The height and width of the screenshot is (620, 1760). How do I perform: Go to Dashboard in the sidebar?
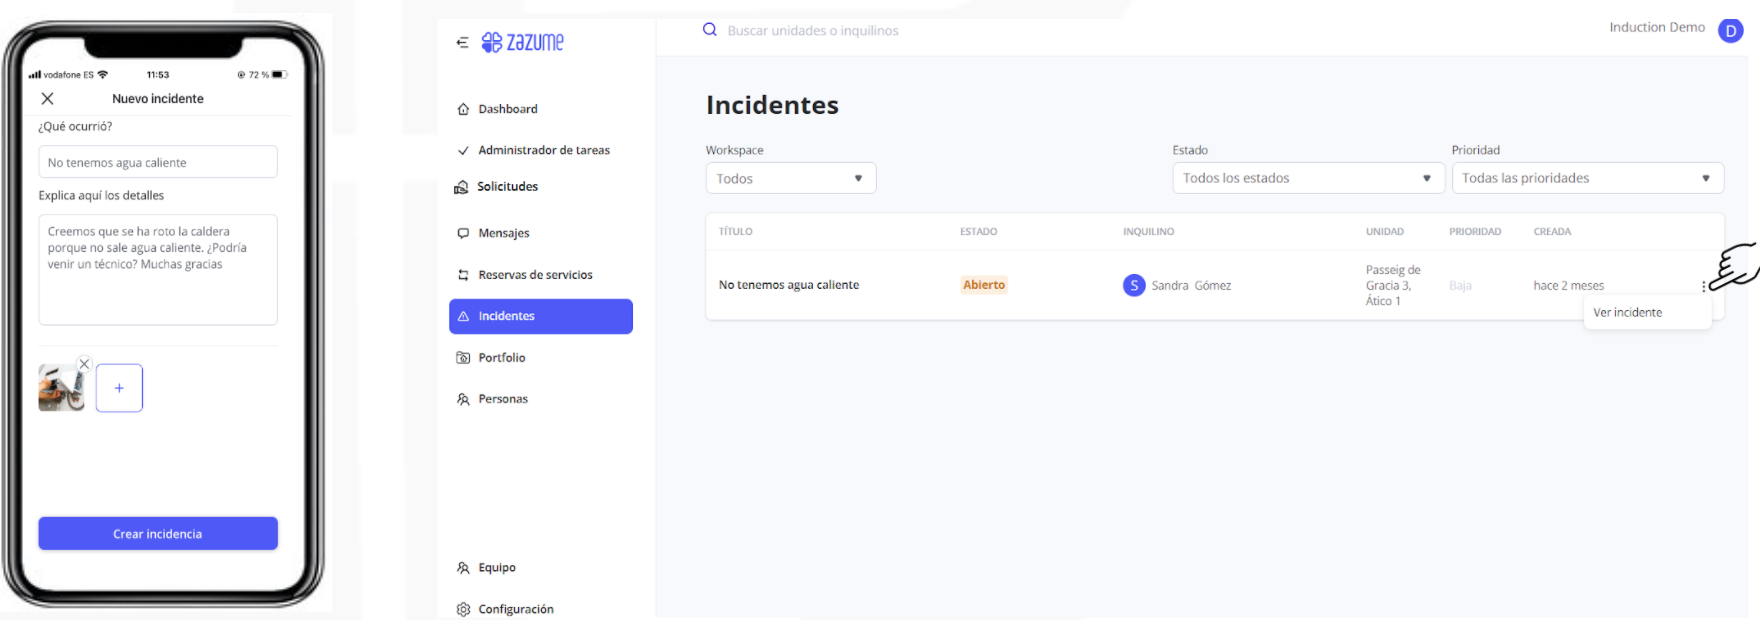coord(507,109)
